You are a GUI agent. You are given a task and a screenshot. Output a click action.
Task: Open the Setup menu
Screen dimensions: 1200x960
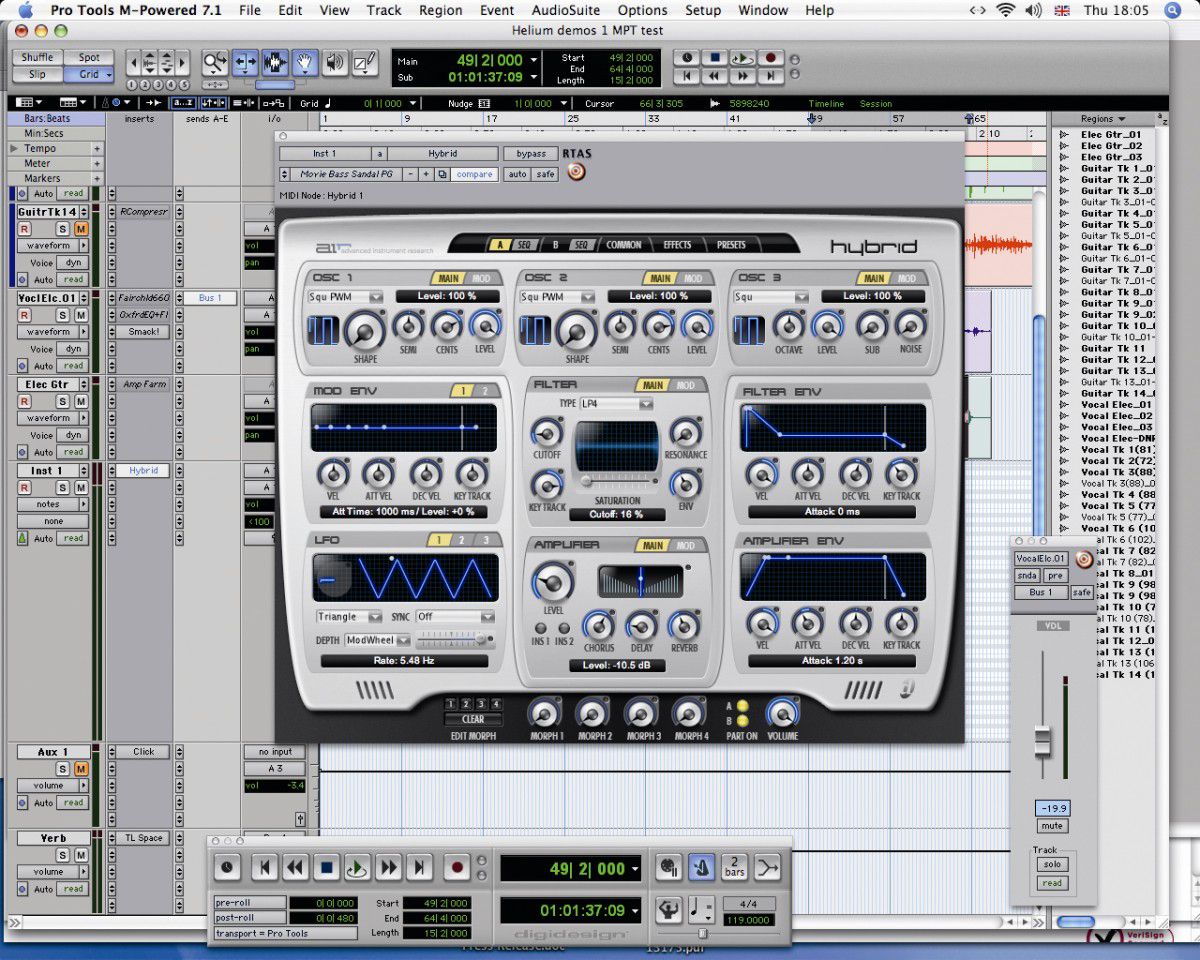coord(703,10)
